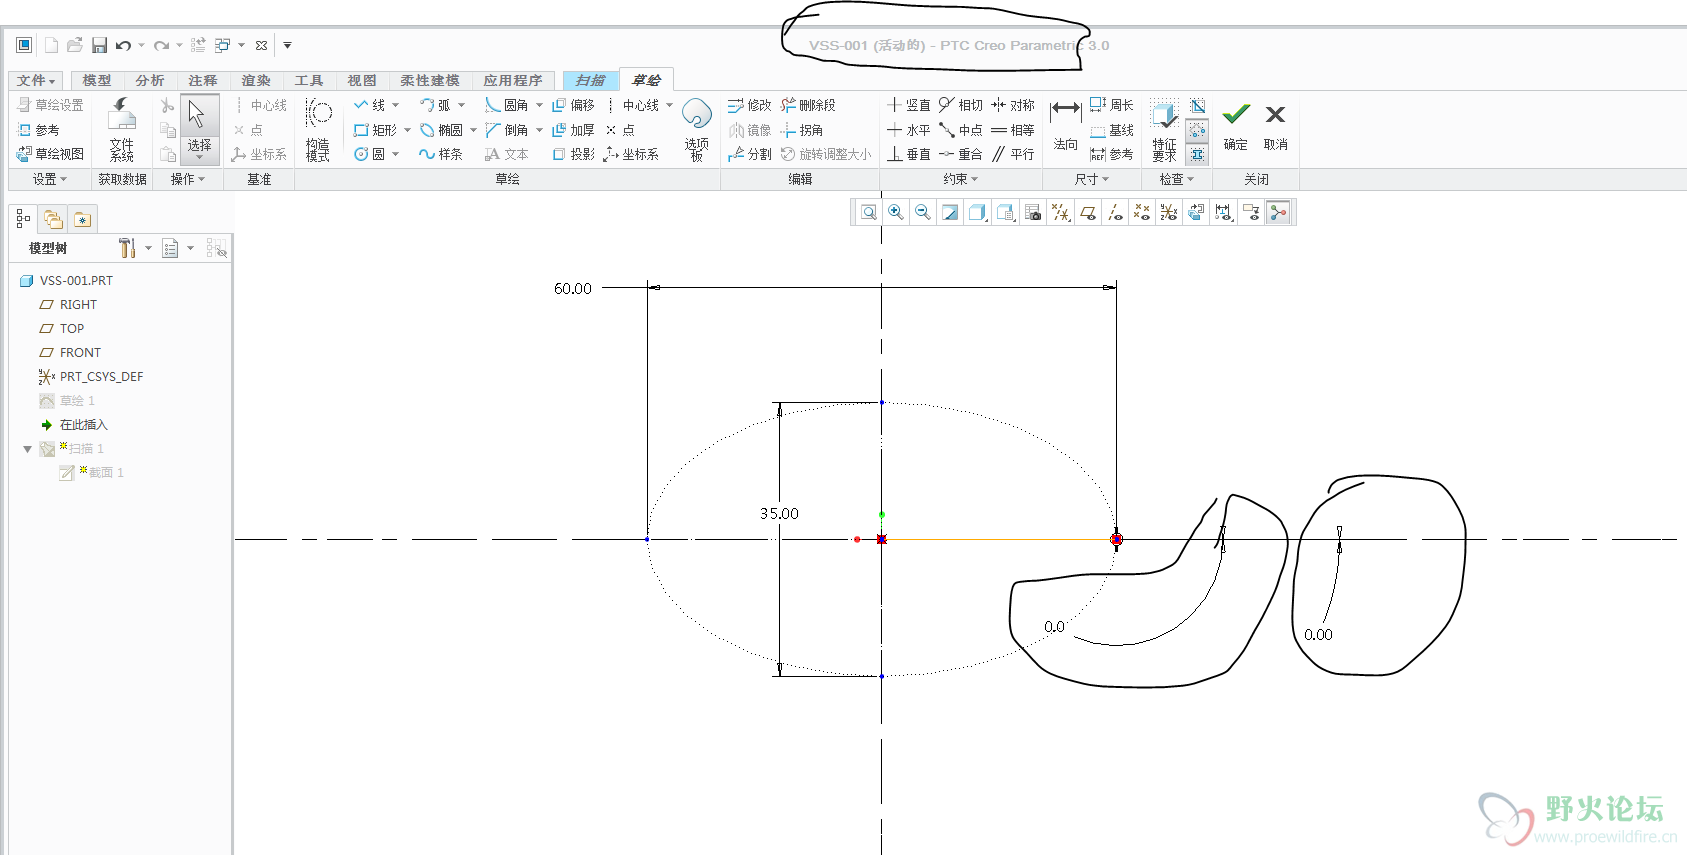
Task: Toggle datum plane display
Action: coord(1088,212)
